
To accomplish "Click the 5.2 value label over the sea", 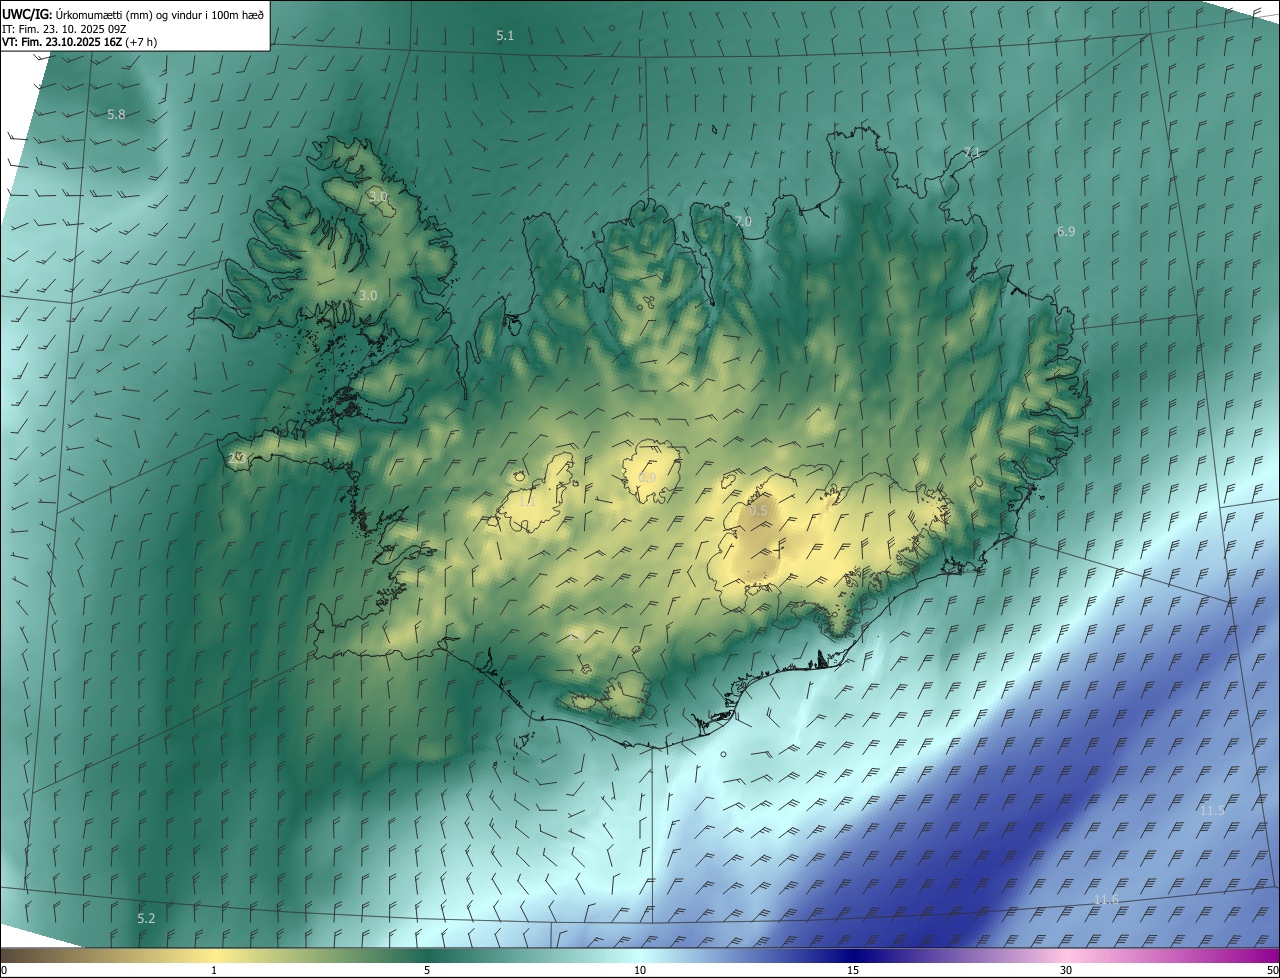I will click(x=146, y=918).
